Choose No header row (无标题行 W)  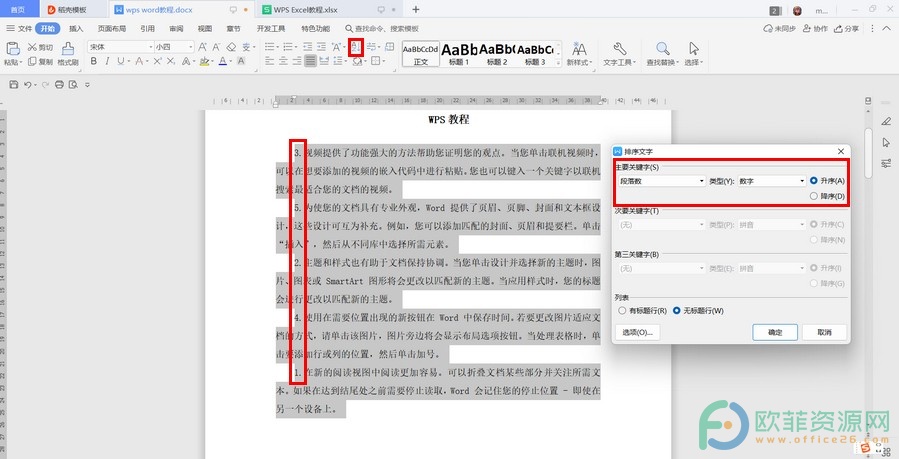tap(677, 311)
